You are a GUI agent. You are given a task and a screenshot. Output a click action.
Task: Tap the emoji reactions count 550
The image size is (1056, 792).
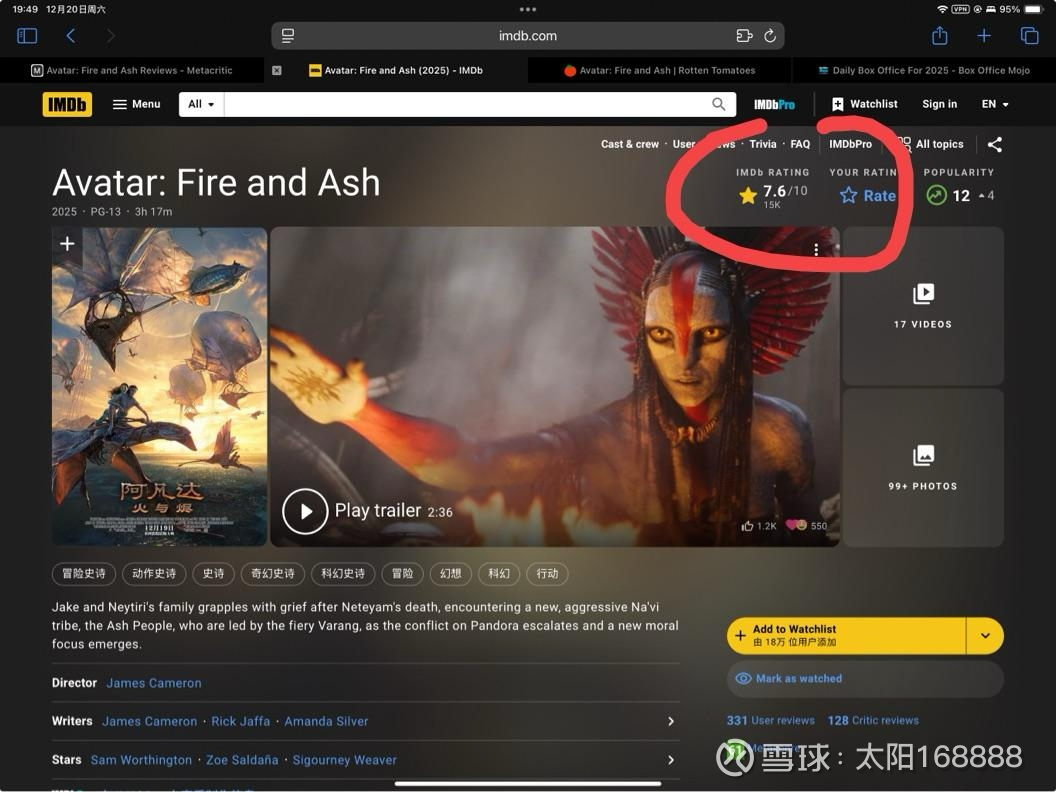[807, 525]
